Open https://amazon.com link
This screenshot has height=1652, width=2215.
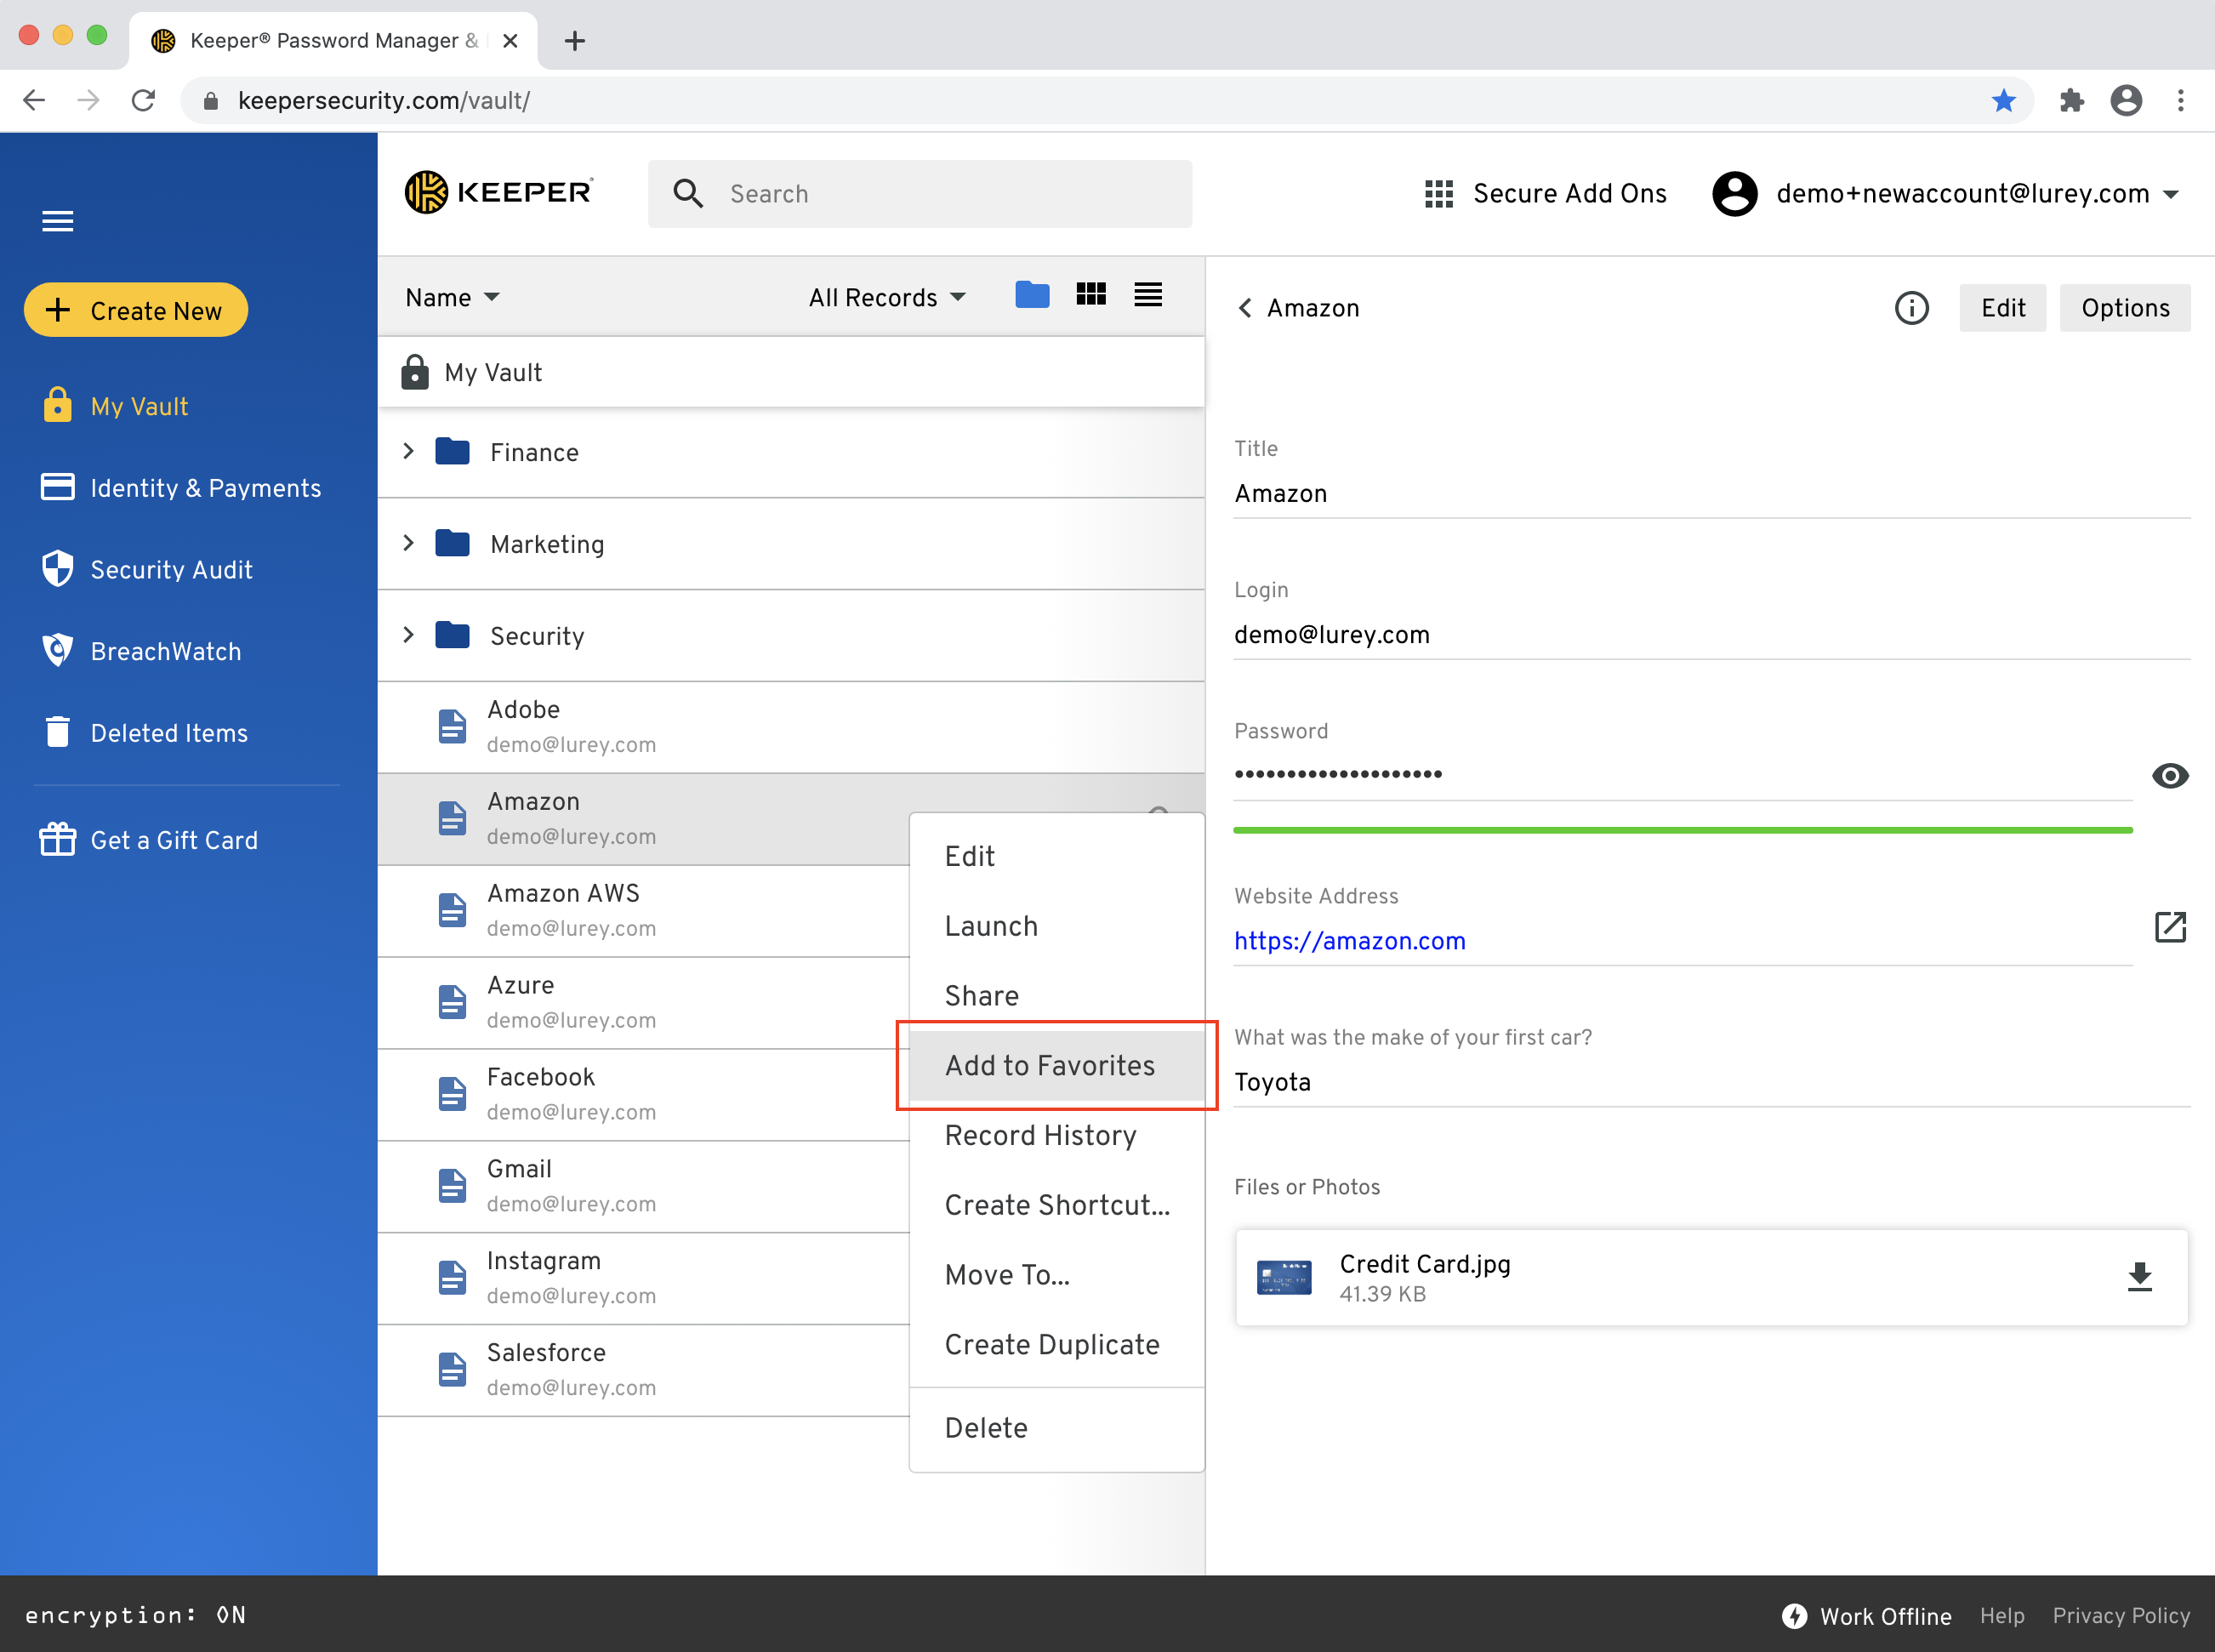pyautogui.click(x=1349, y=941)
